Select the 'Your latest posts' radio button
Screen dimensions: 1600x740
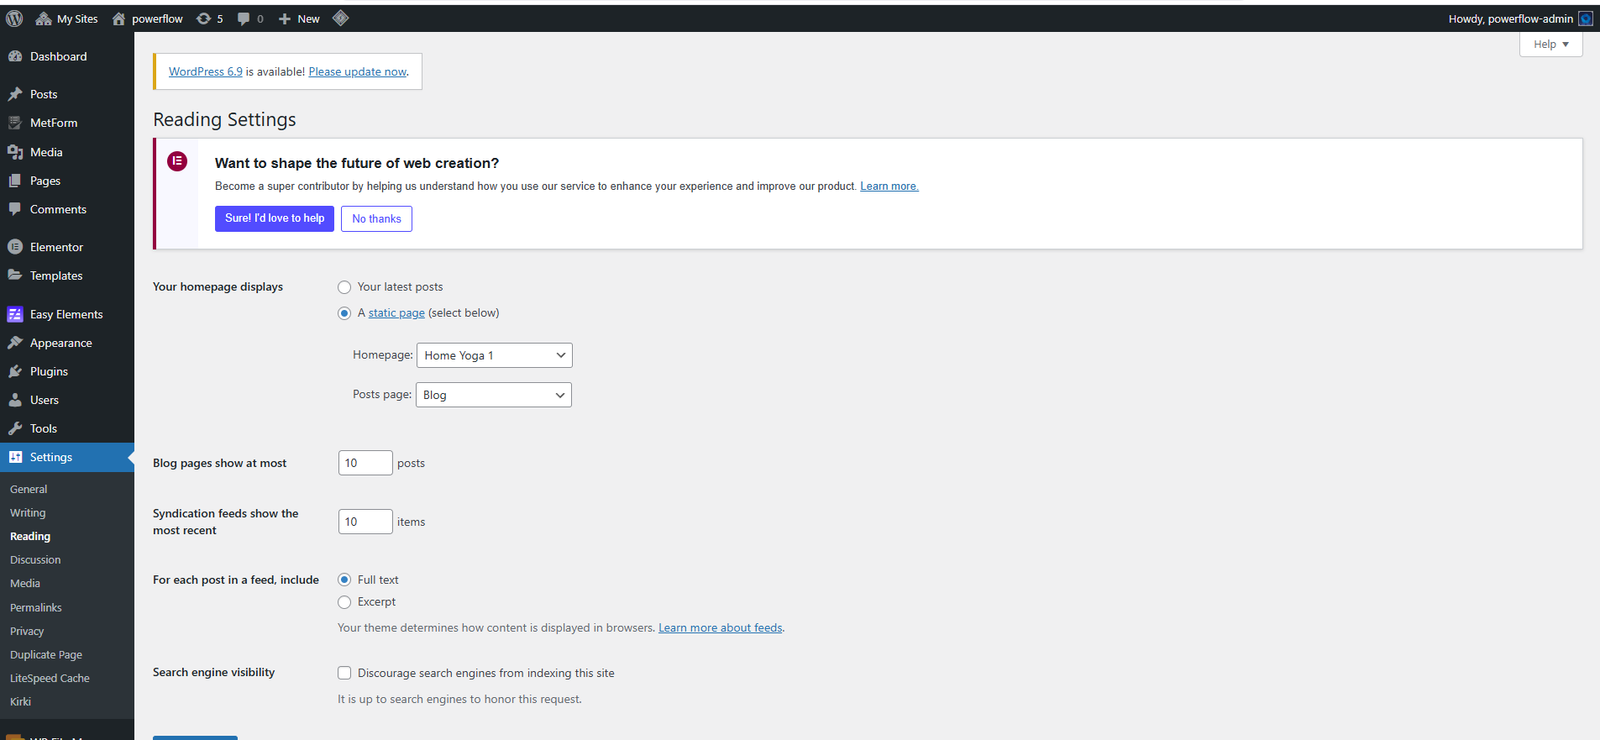click(344, 287)
